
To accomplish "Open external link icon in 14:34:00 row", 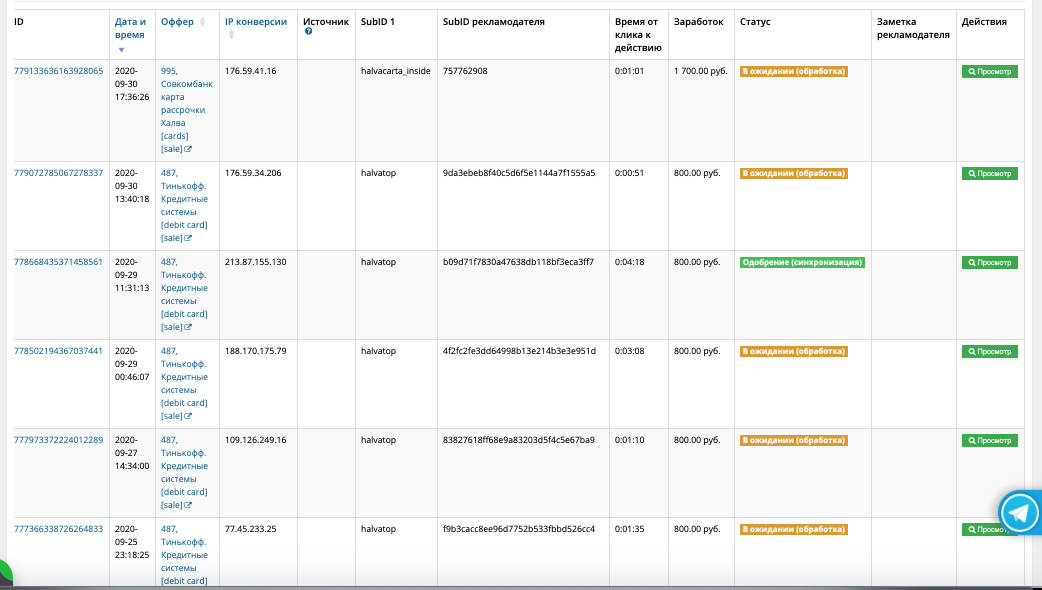I will tap(188, 505).
